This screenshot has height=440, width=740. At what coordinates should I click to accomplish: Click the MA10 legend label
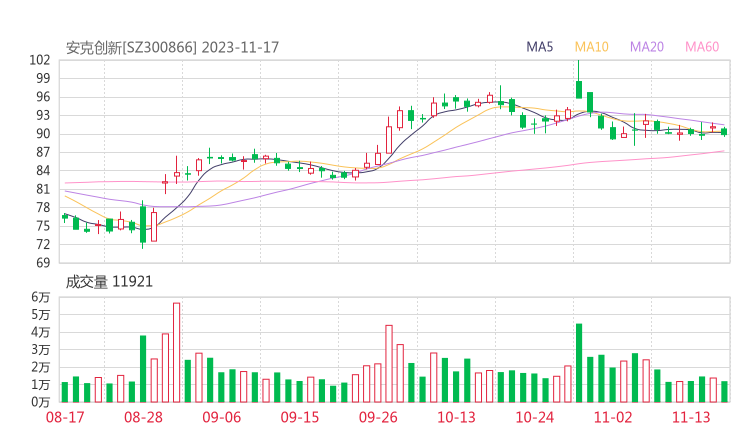click(x=591, y=47)
